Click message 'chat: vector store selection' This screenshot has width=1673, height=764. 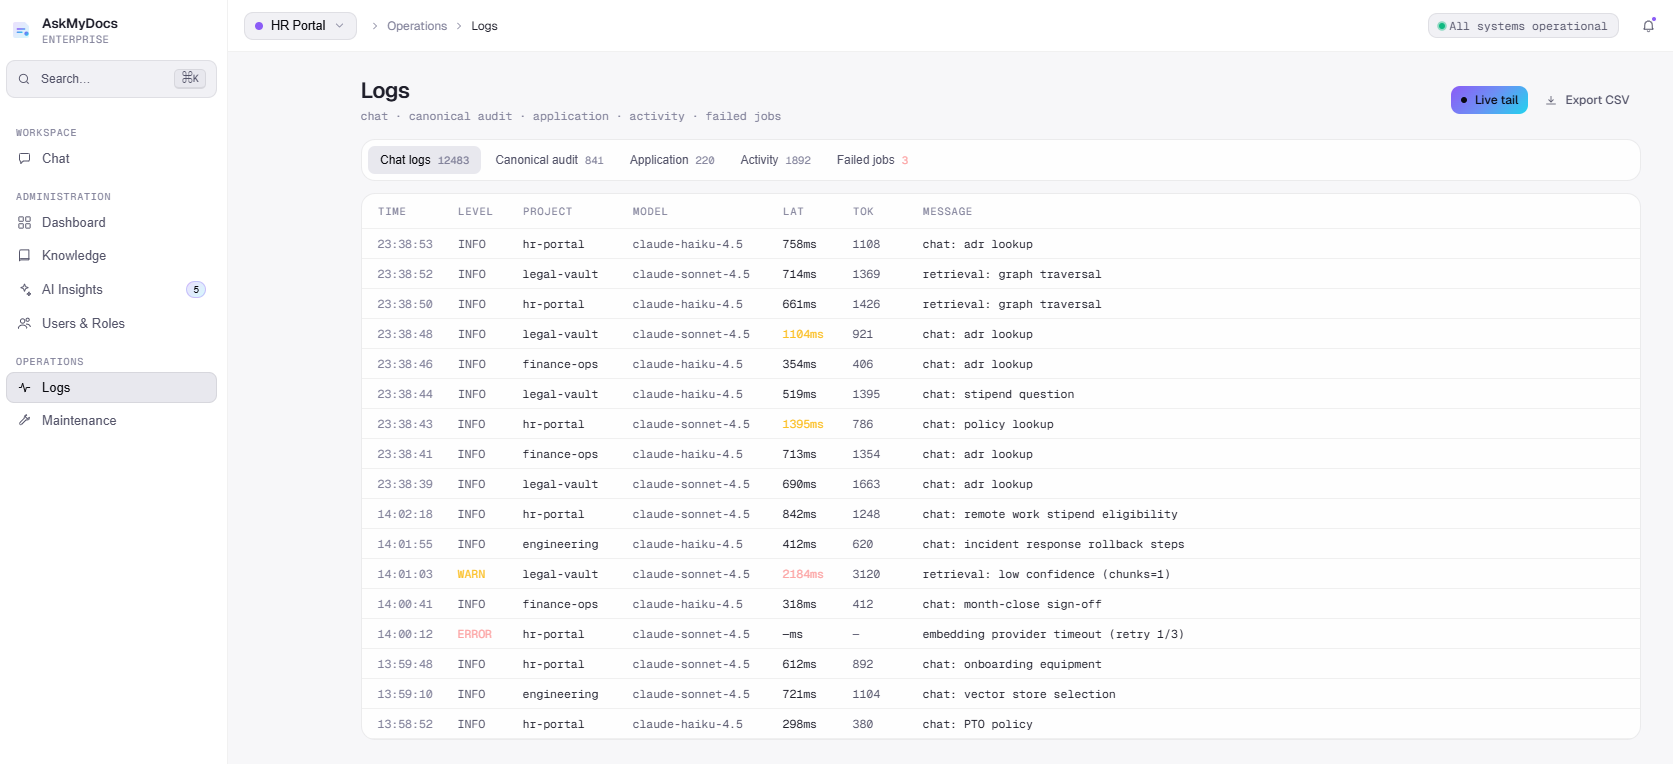click(1019, 694)
